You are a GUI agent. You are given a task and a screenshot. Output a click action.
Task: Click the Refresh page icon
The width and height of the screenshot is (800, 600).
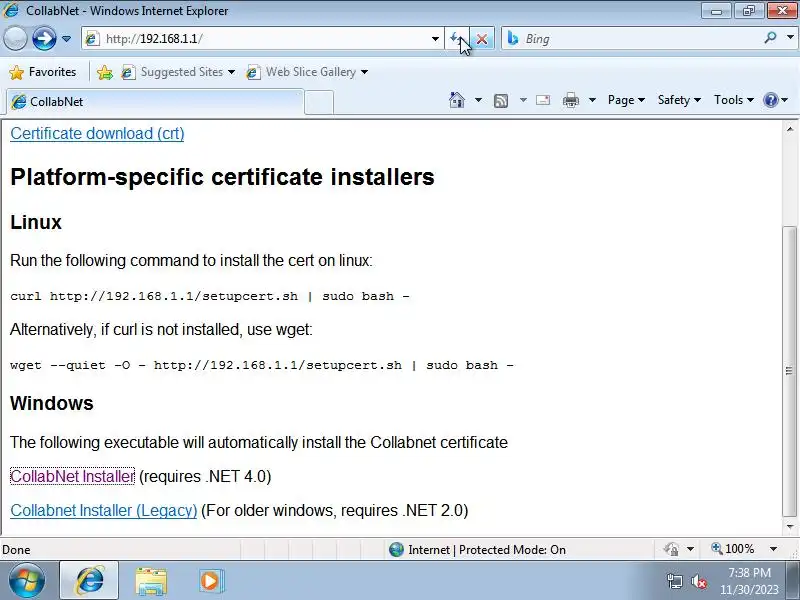(455, 39)
